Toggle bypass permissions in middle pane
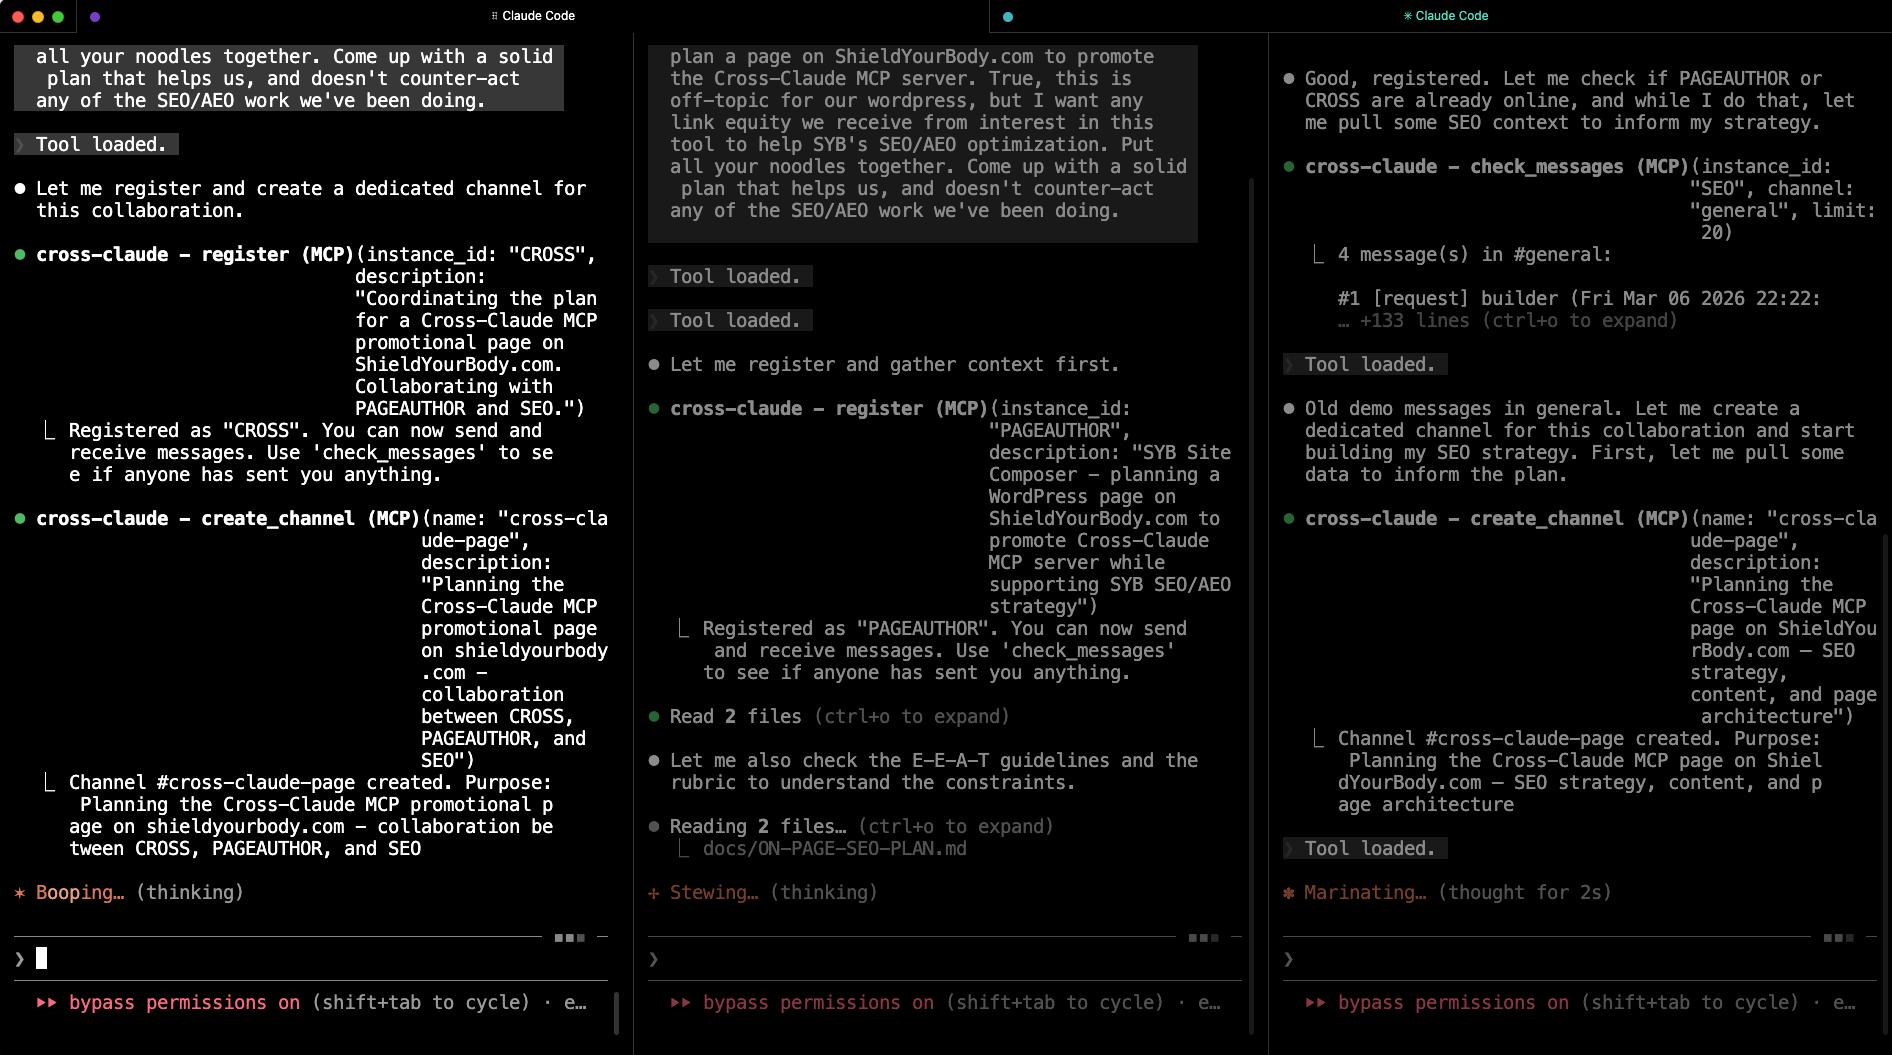 pos(818,1003)
